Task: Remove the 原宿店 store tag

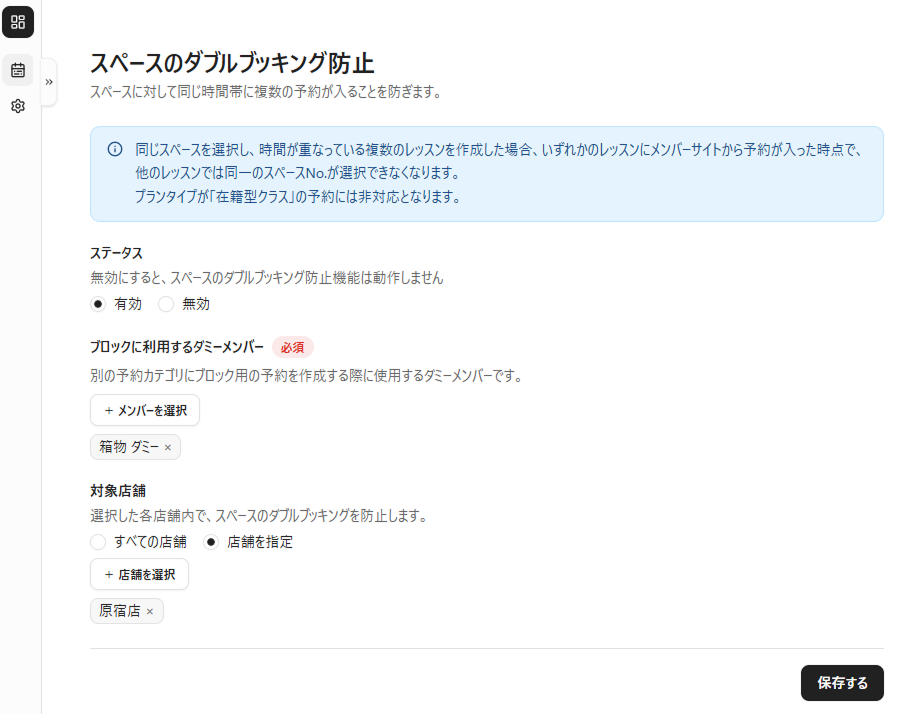Action: tap(150, 611)
